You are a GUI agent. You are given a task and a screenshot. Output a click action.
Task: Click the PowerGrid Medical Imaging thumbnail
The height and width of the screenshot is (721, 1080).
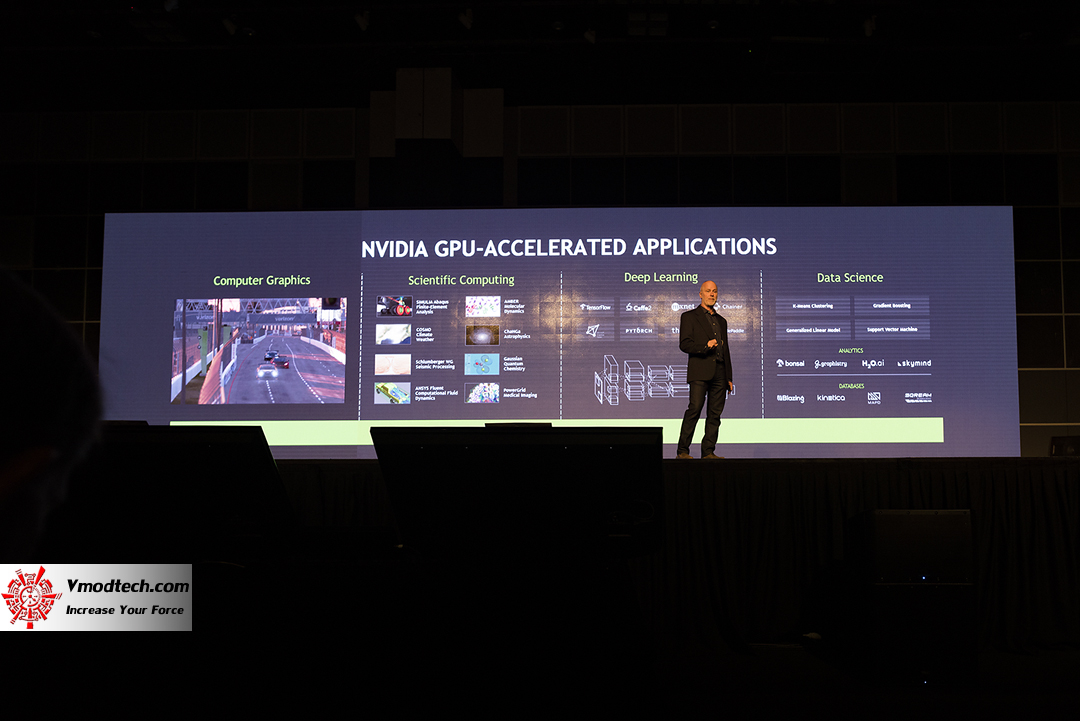(482, 393)
